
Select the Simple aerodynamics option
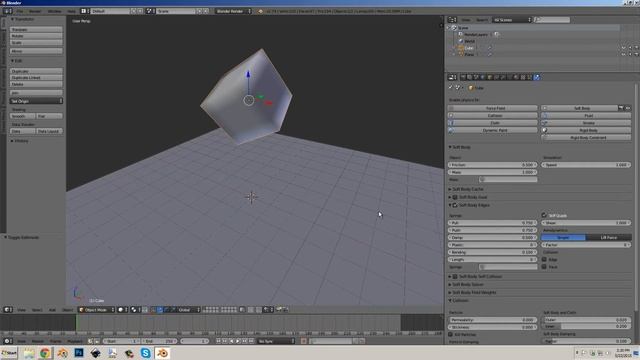[563, 238]
